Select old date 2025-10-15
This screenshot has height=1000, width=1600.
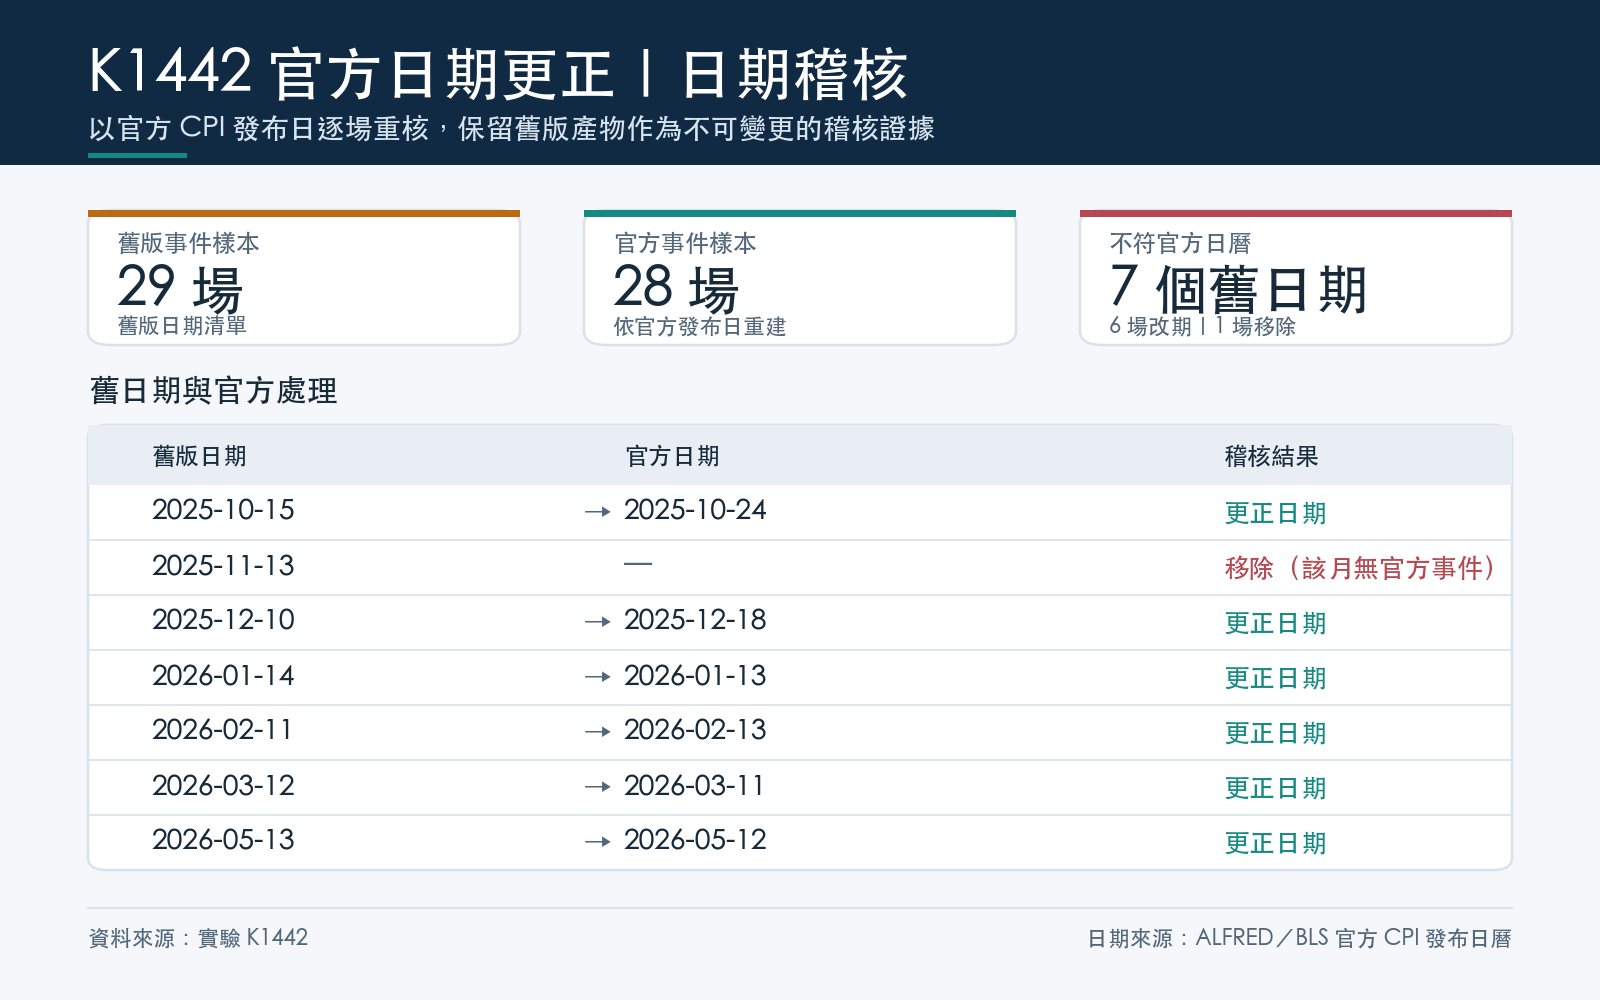[x=223, y=510]
